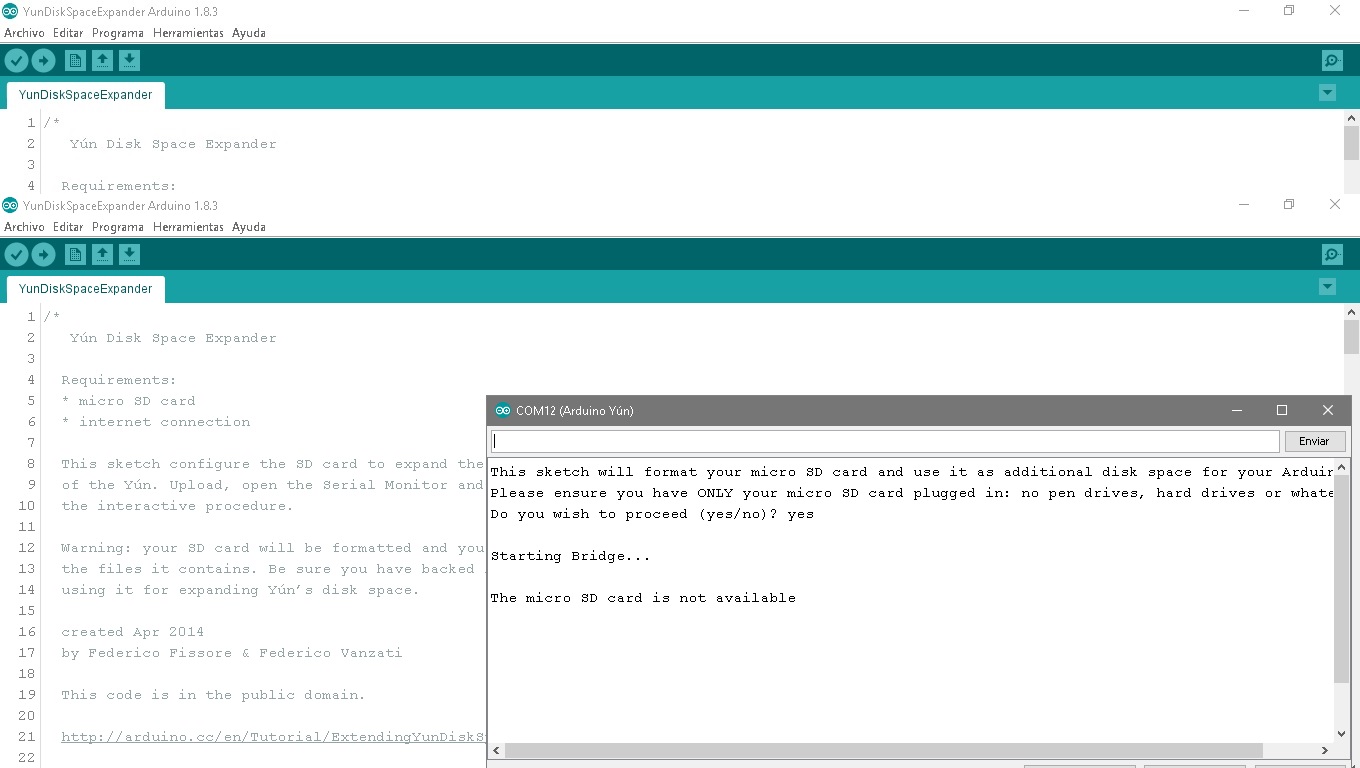The image size is (1360, 768).
Task: Click Enviar button in serial monitor
Action: point(1314,441)
